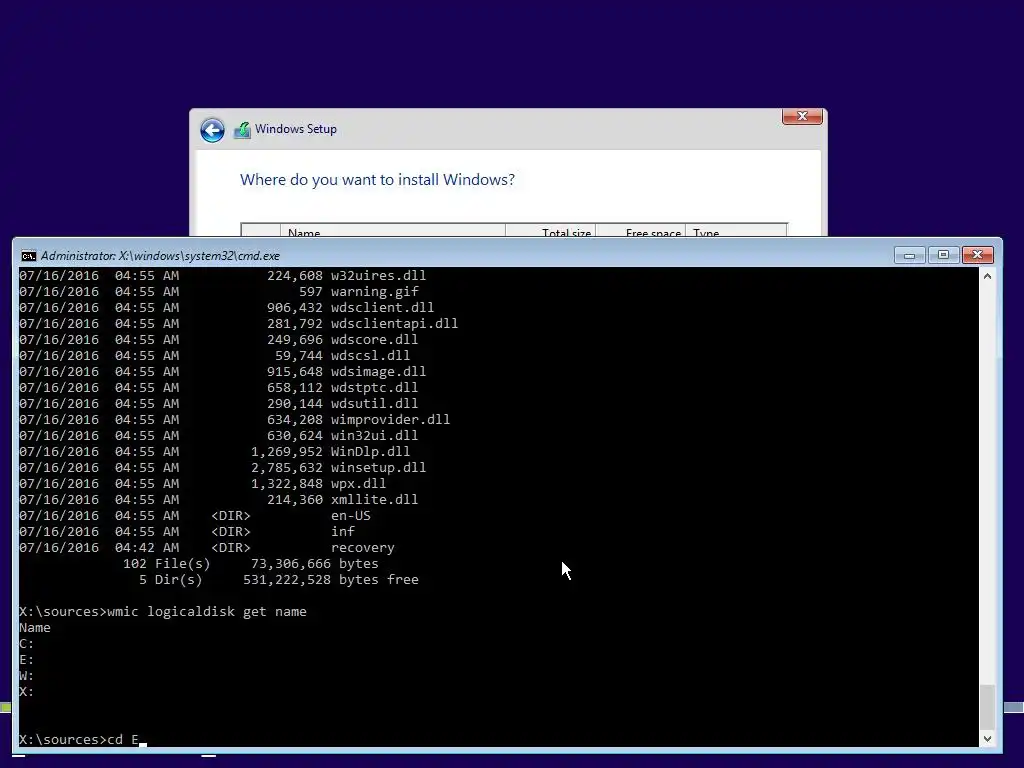Click the wdsclient.dll file entry

226,308
